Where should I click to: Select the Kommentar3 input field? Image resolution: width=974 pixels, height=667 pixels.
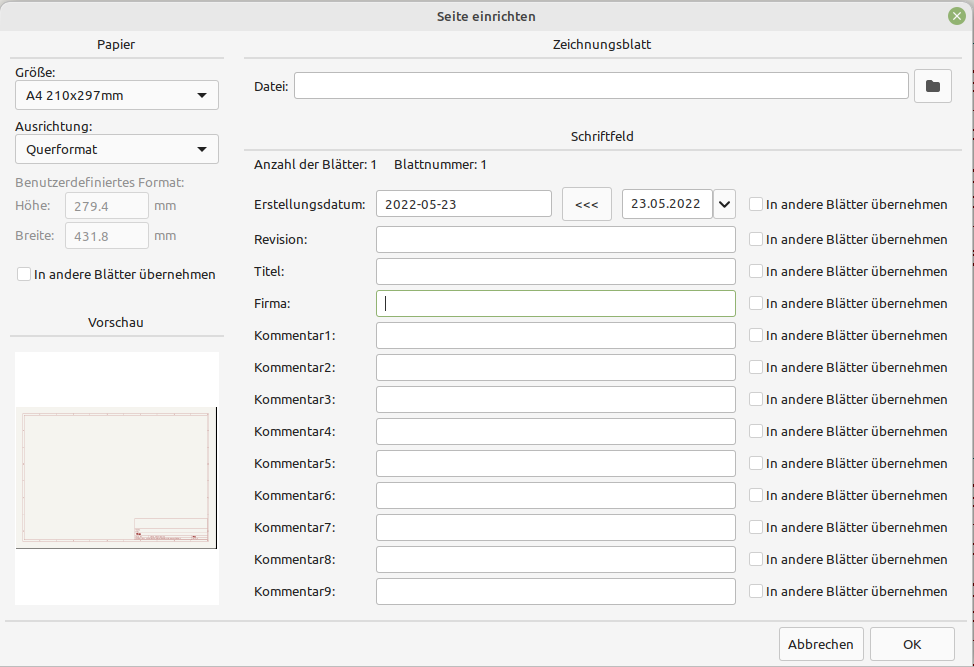tap(556, 399)
